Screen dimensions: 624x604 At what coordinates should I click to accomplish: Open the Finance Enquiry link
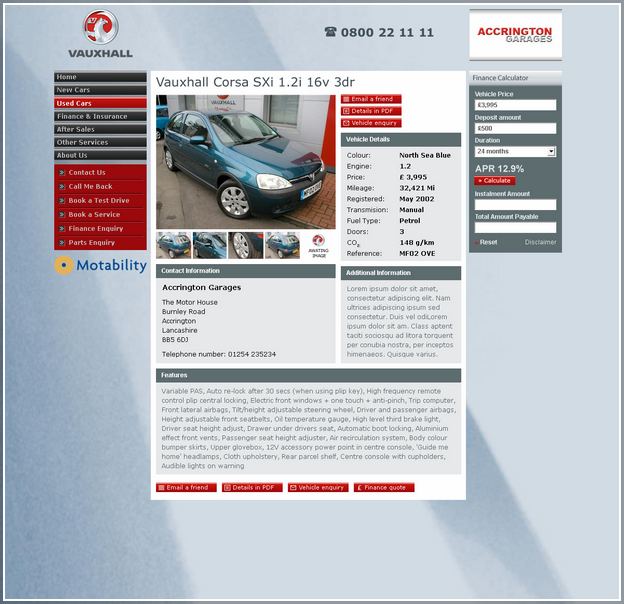pyautogui.click(x=96, y=228)
